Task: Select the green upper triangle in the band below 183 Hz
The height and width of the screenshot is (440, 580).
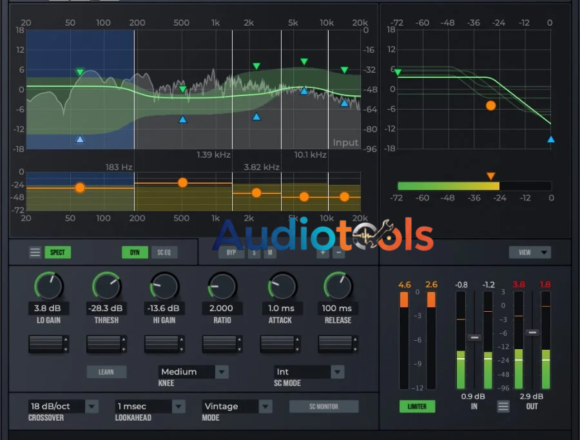Action: [x=80, y=72]
